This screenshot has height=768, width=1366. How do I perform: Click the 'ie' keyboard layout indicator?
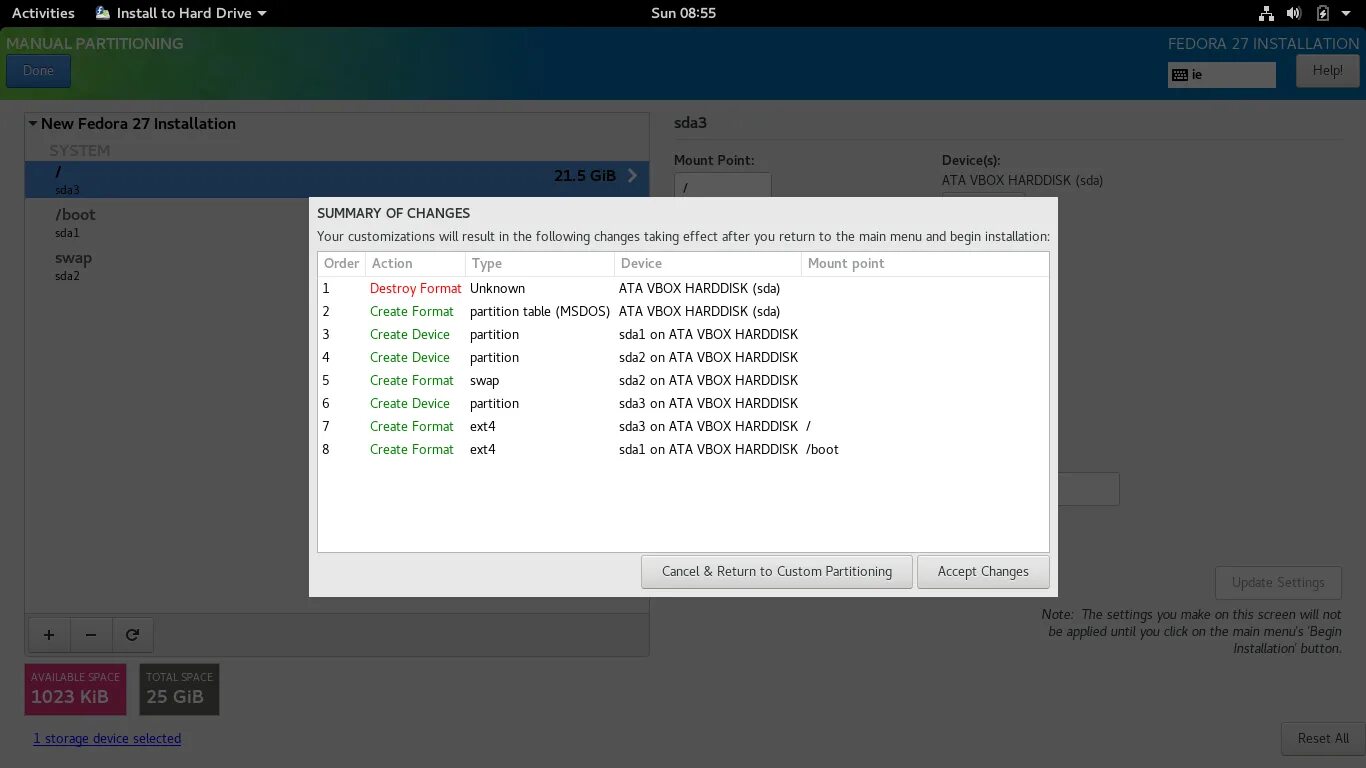[1221, 74]
